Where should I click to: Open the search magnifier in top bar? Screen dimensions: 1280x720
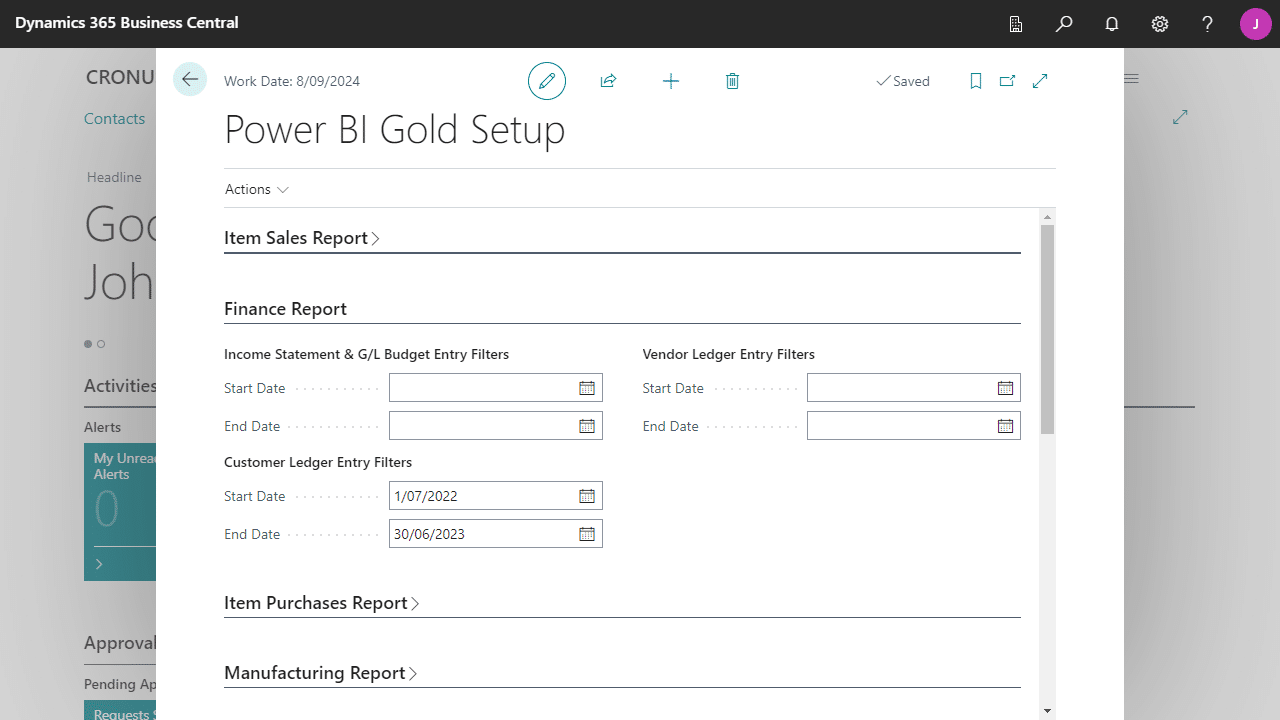pyautogui.click(x=1064, y=24)
